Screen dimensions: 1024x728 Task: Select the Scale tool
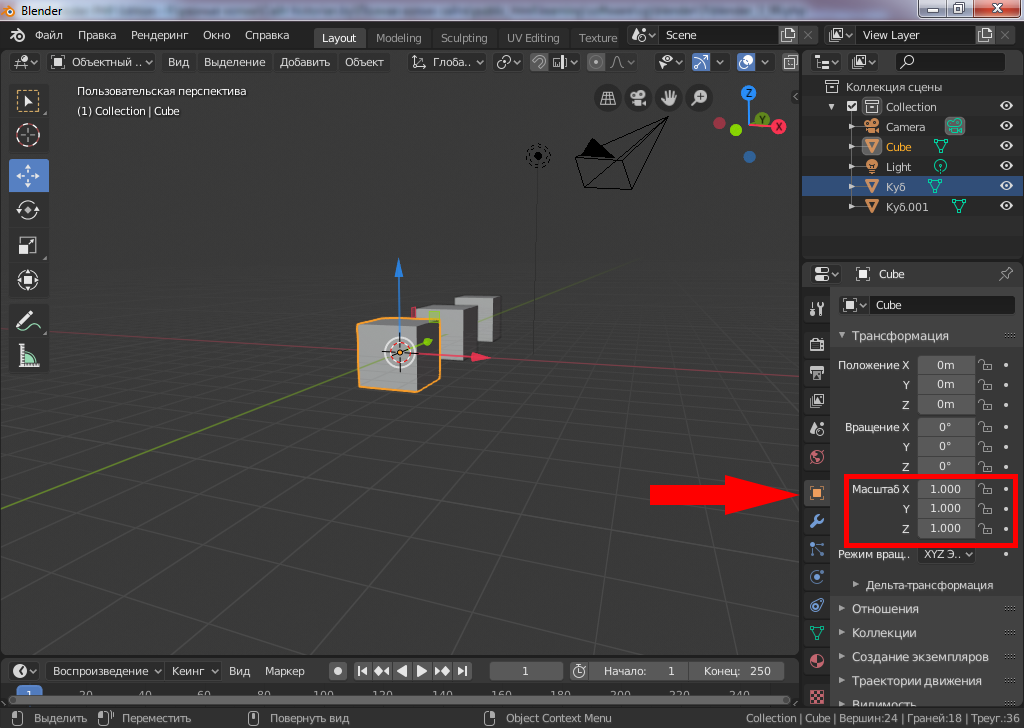pos(28,245)
